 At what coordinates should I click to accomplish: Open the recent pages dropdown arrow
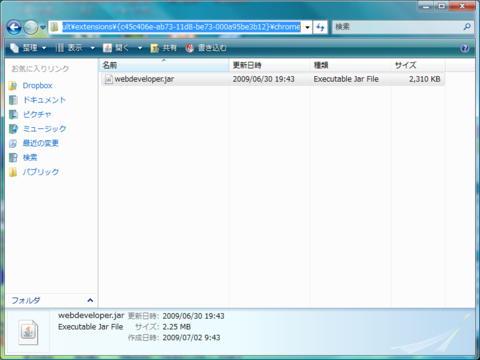pos(43,27)
